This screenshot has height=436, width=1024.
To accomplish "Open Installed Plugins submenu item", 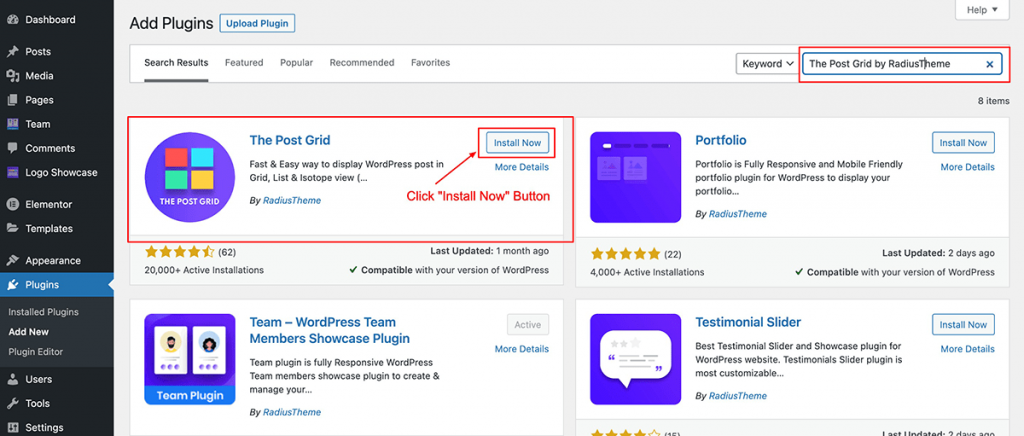I will click(43, 312).
